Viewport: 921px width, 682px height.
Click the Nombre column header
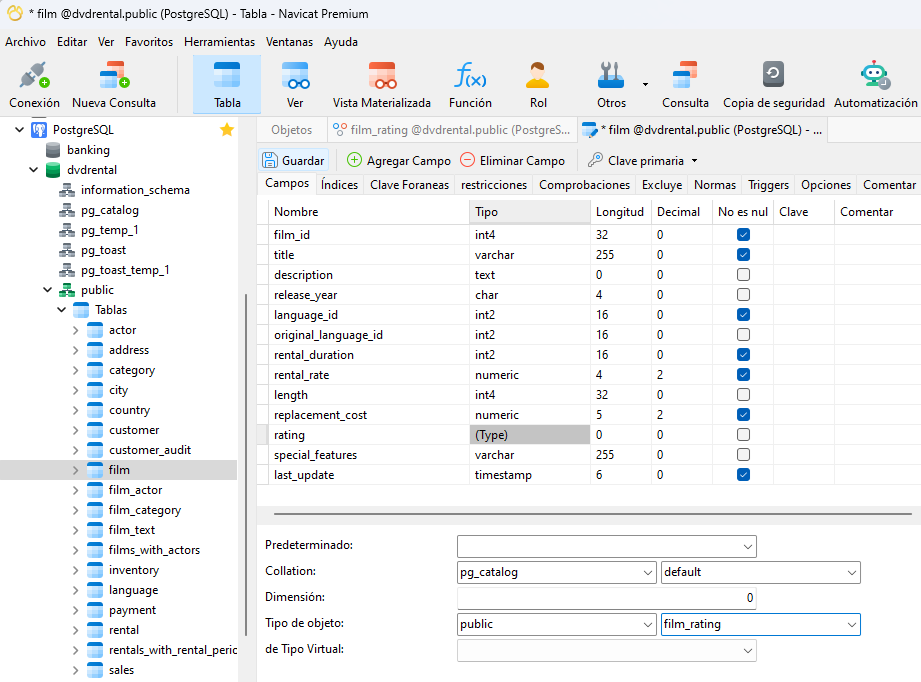pyautogui.click(x=369, y=212)
